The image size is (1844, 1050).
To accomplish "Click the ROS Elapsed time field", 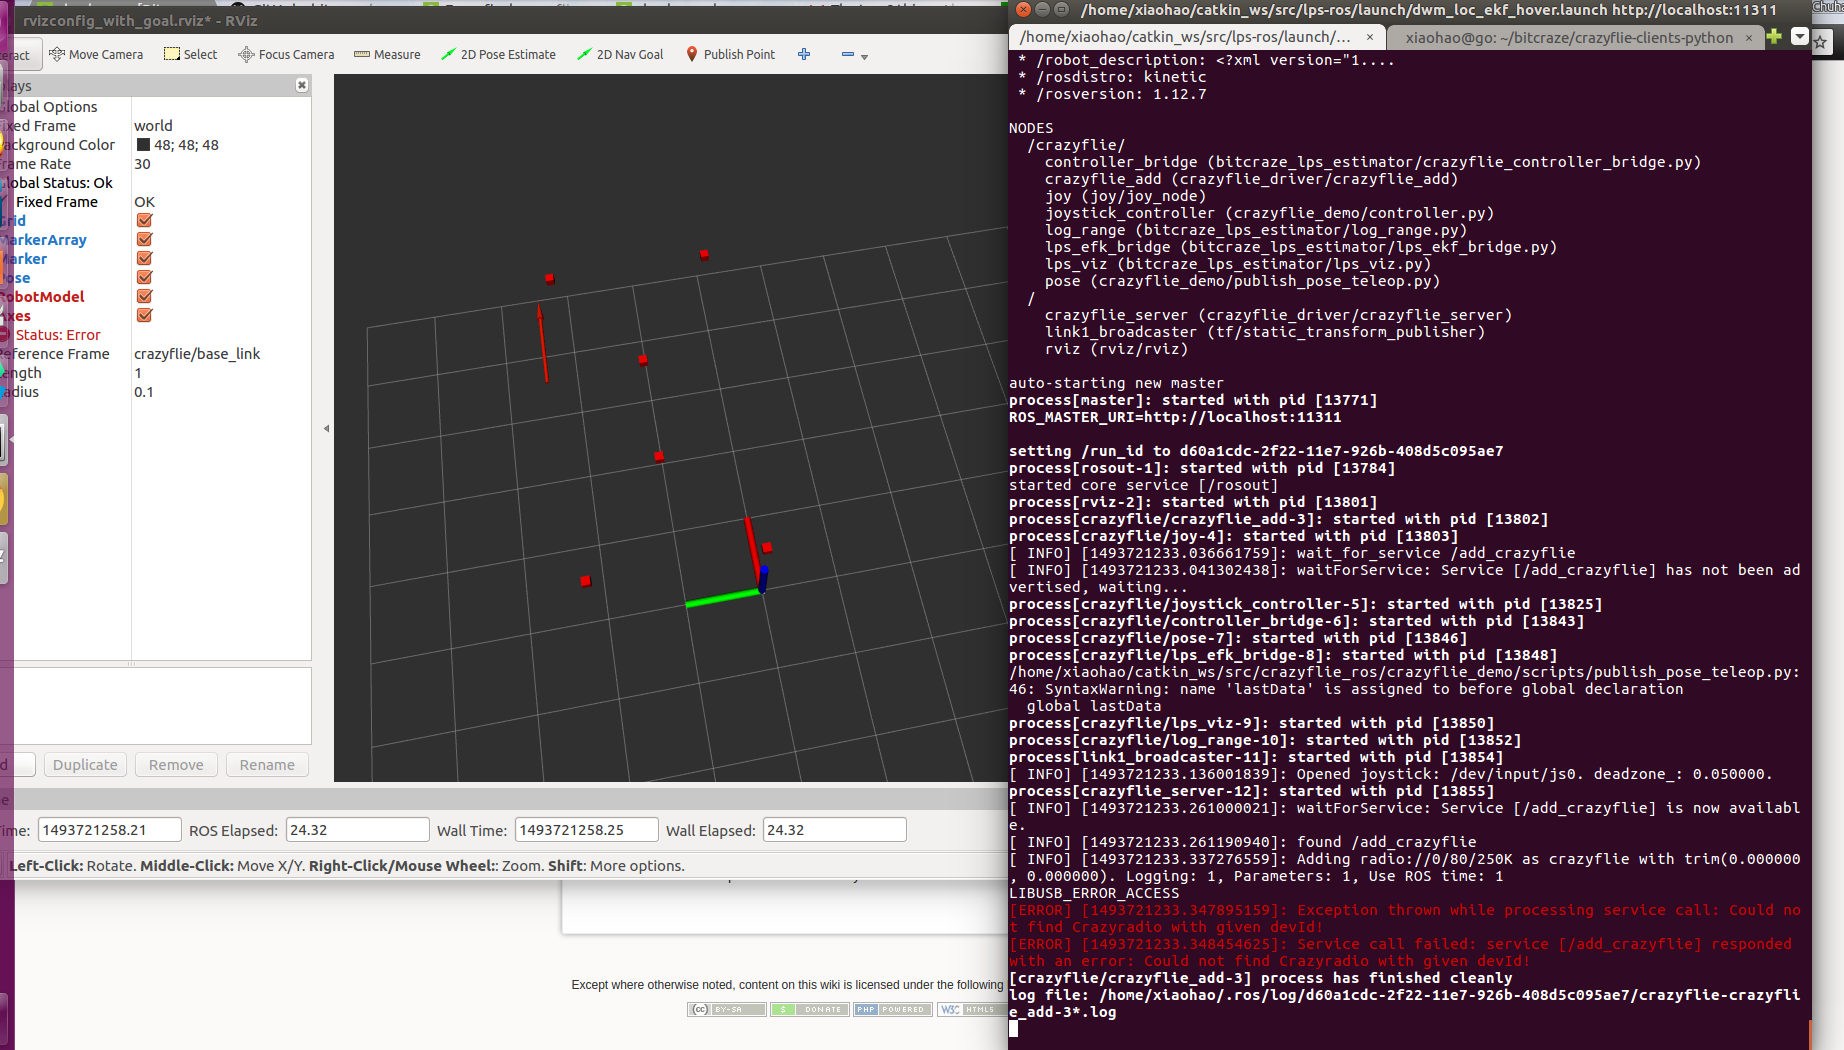I will [x=357, y=830].
